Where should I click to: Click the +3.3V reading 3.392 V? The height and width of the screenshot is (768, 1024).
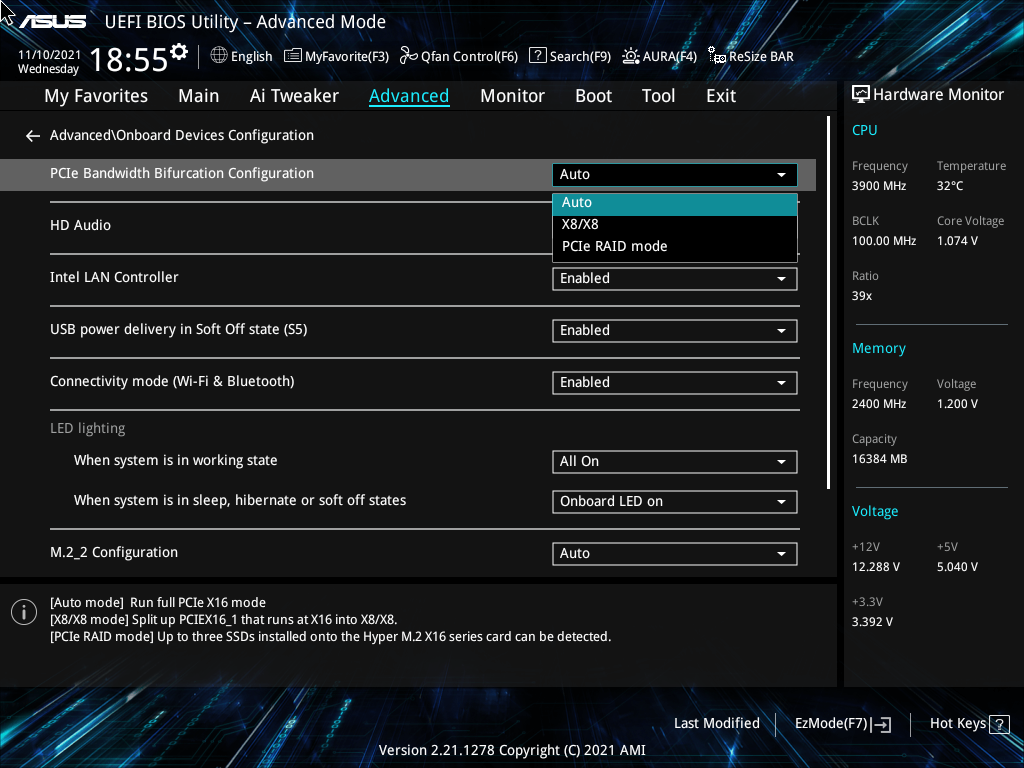pos(872,622)
